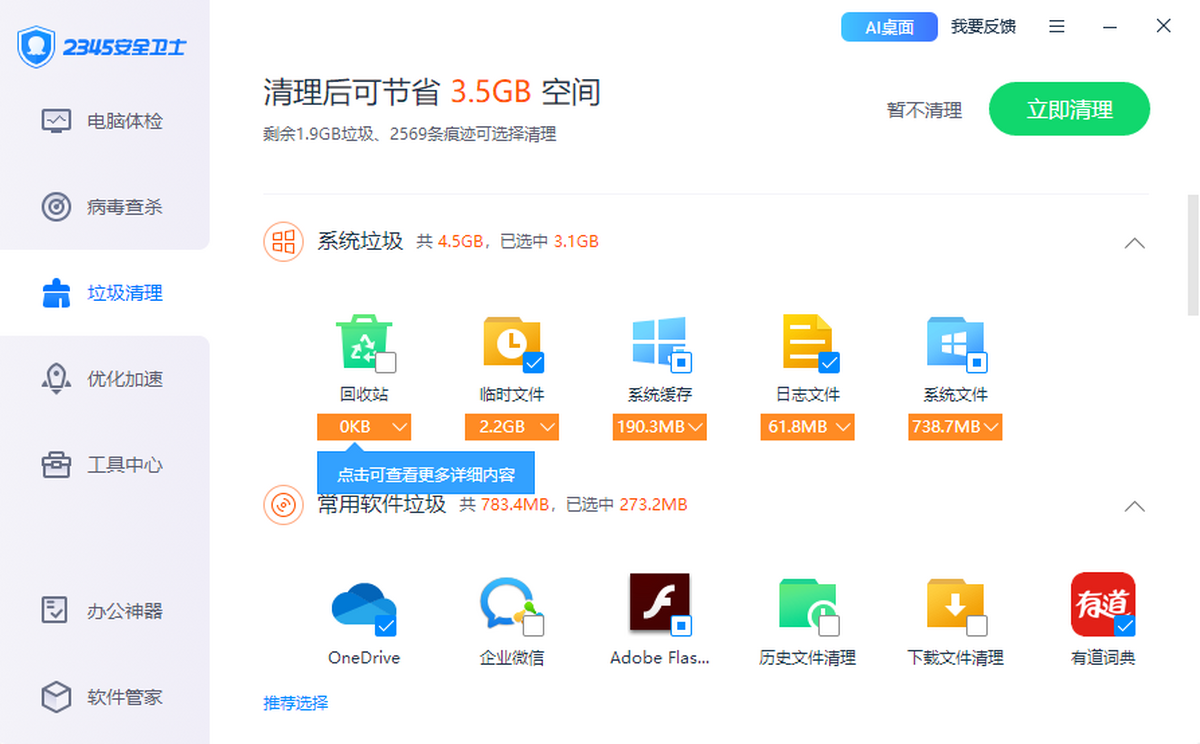
Task: Click the 软件管家 box icon
Action: pos(56,696)
